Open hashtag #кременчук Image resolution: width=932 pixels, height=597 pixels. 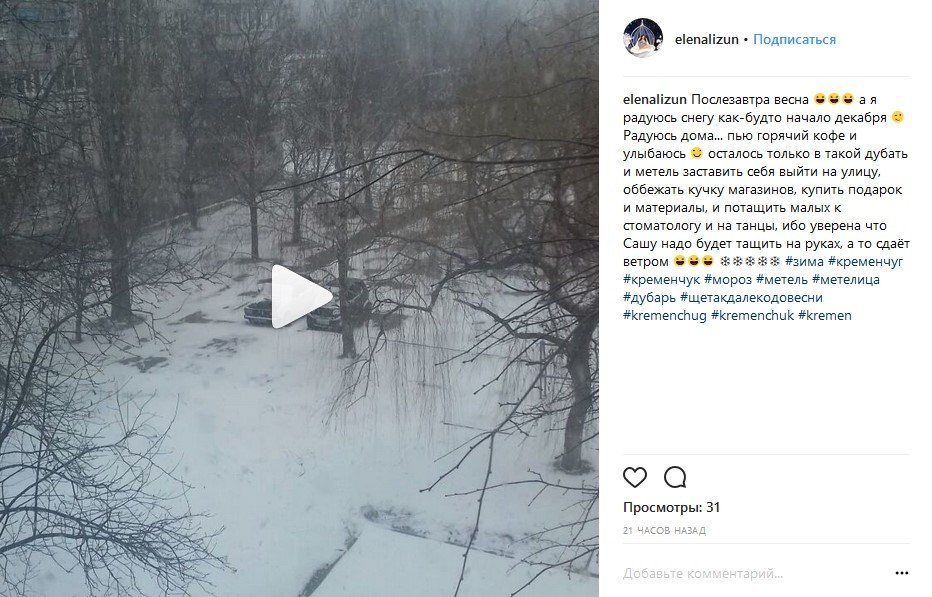coord(662,279)
